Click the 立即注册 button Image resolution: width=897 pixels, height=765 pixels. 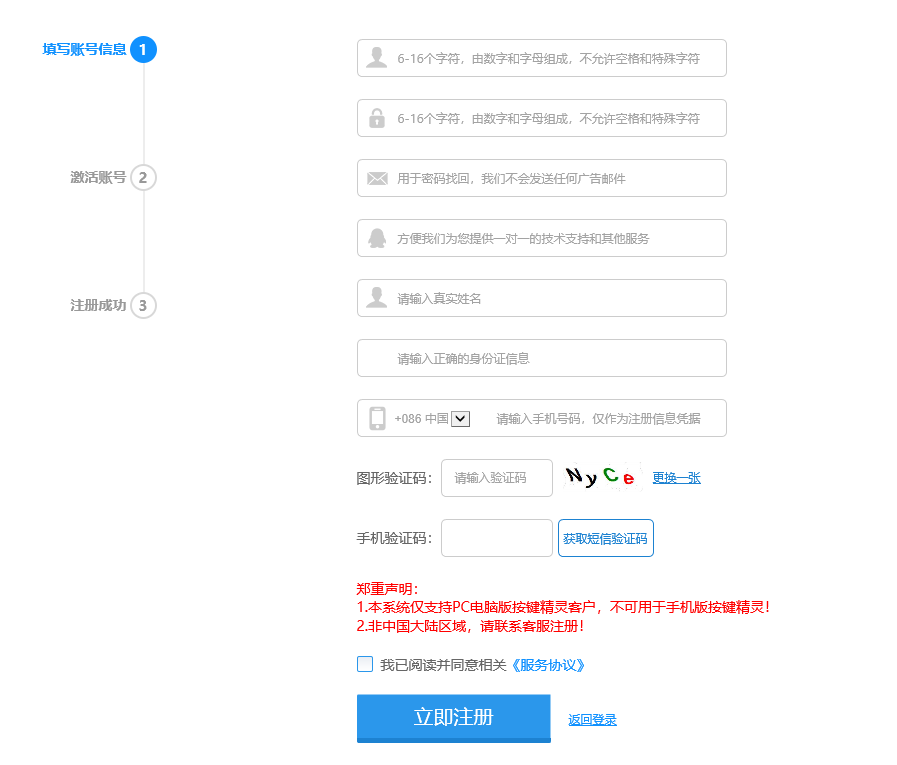(x=453, y=718)
